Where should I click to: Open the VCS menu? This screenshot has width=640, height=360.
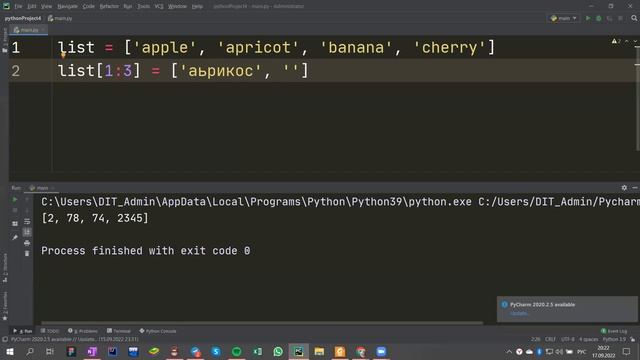click(159, 6)
